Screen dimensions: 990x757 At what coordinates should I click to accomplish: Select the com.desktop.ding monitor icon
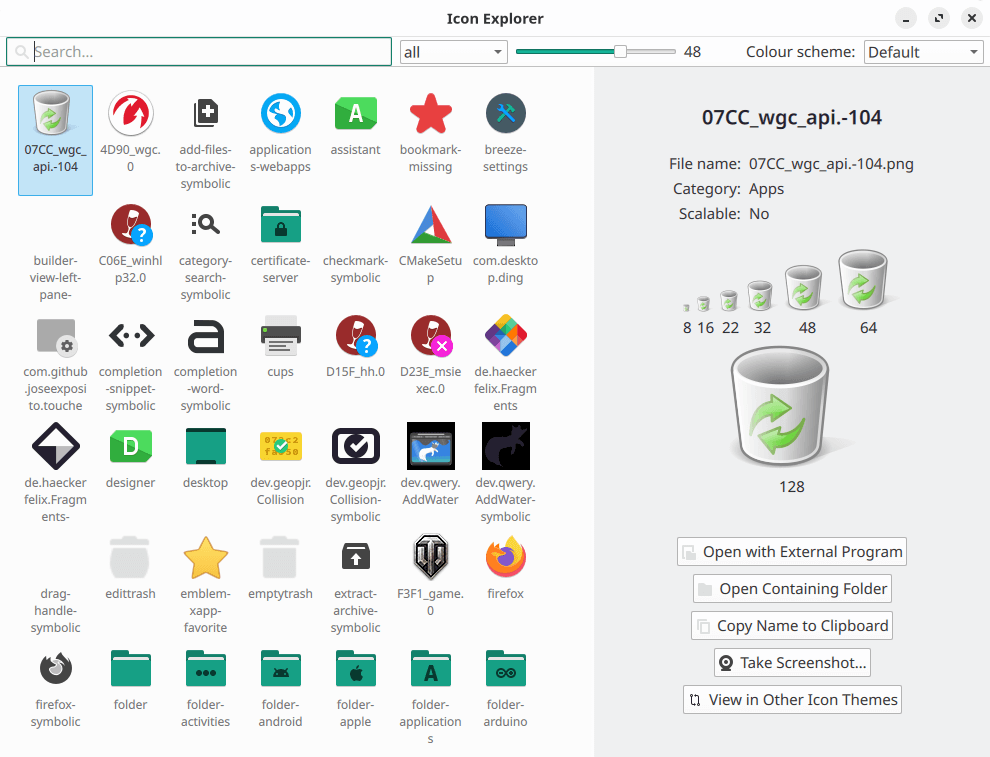[x=506, y=225]
